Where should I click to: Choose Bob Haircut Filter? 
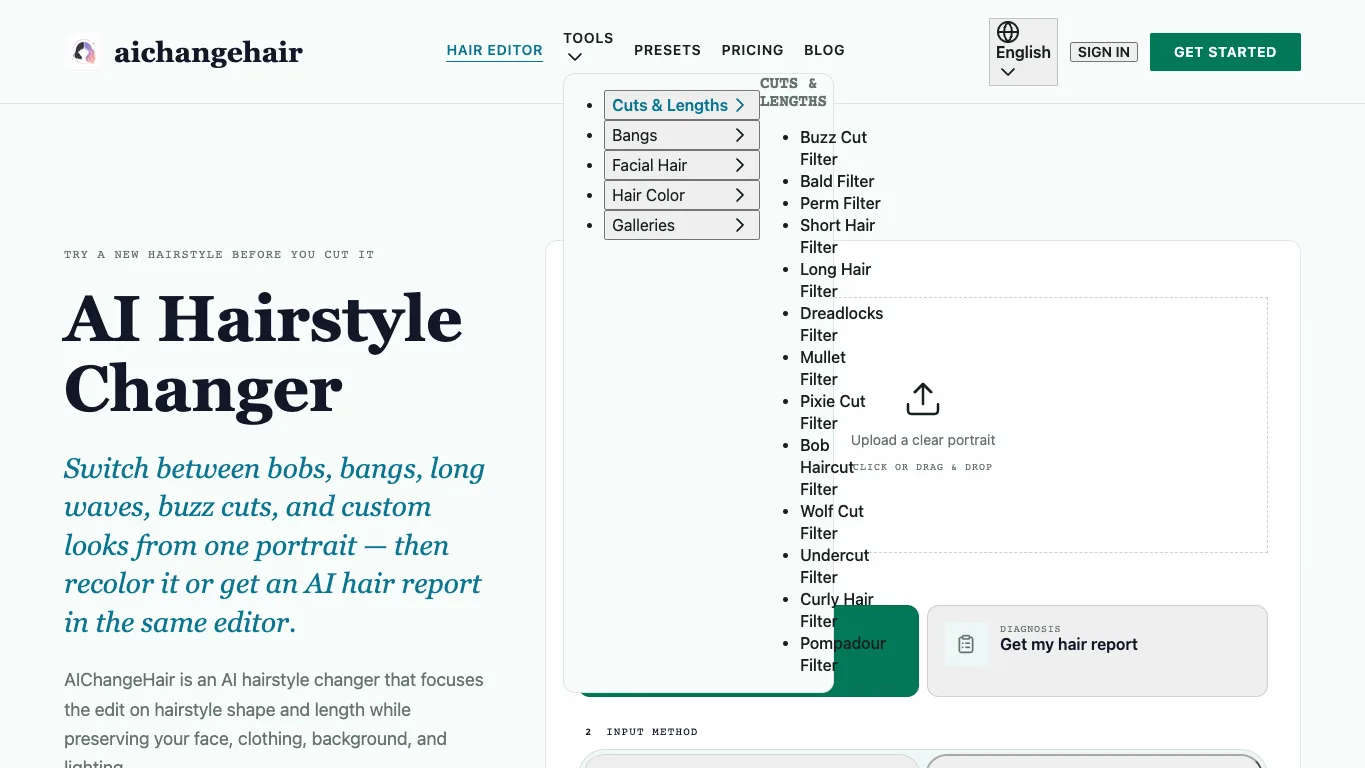tap(827, 467)
